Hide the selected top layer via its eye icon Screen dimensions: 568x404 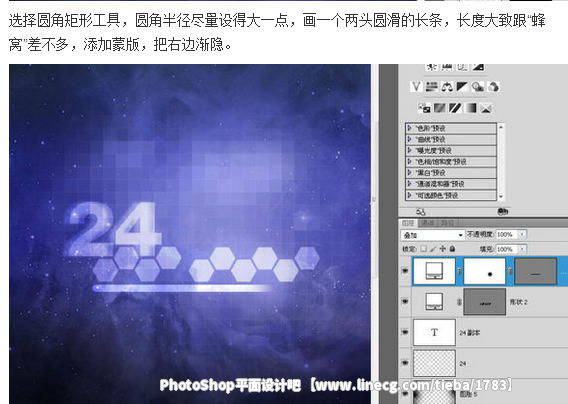405,271
